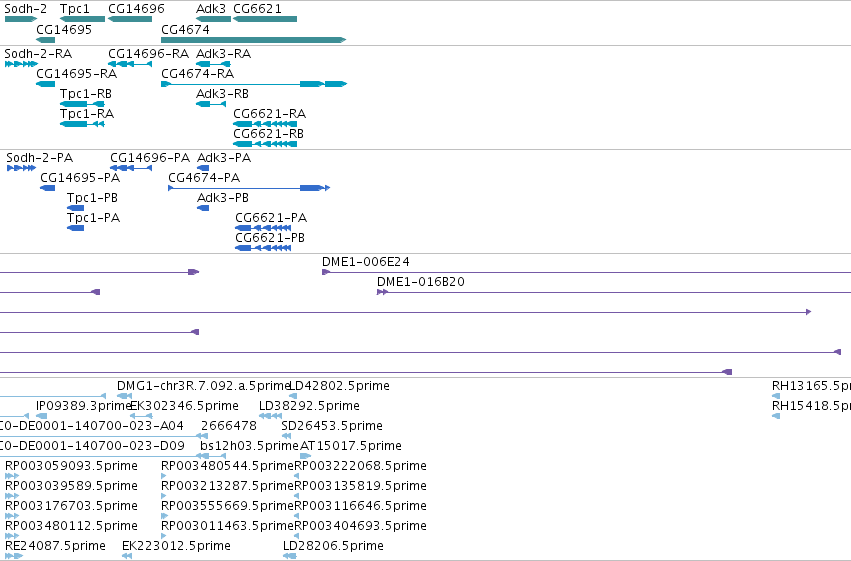Click the RP003213287.5prime EST label
The image size is (851, 561).
pos(227,487)
